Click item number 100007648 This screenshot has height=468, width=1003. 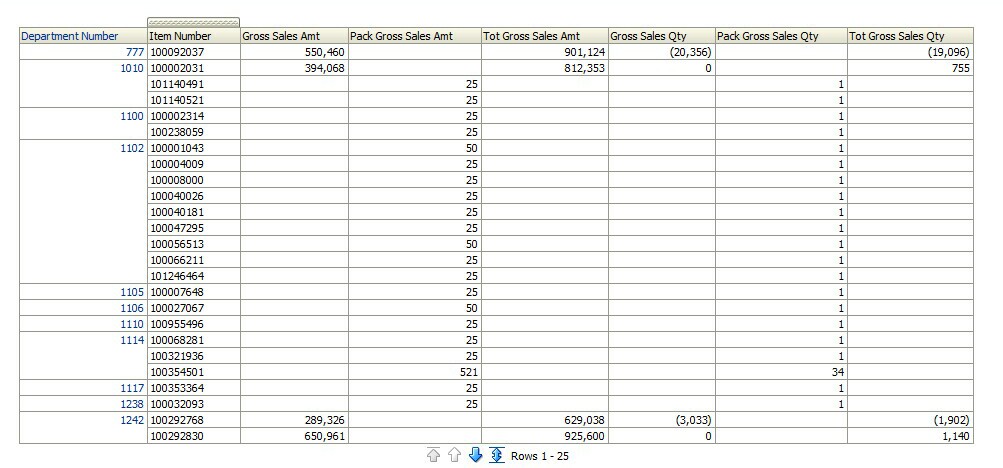click(177, 292)
